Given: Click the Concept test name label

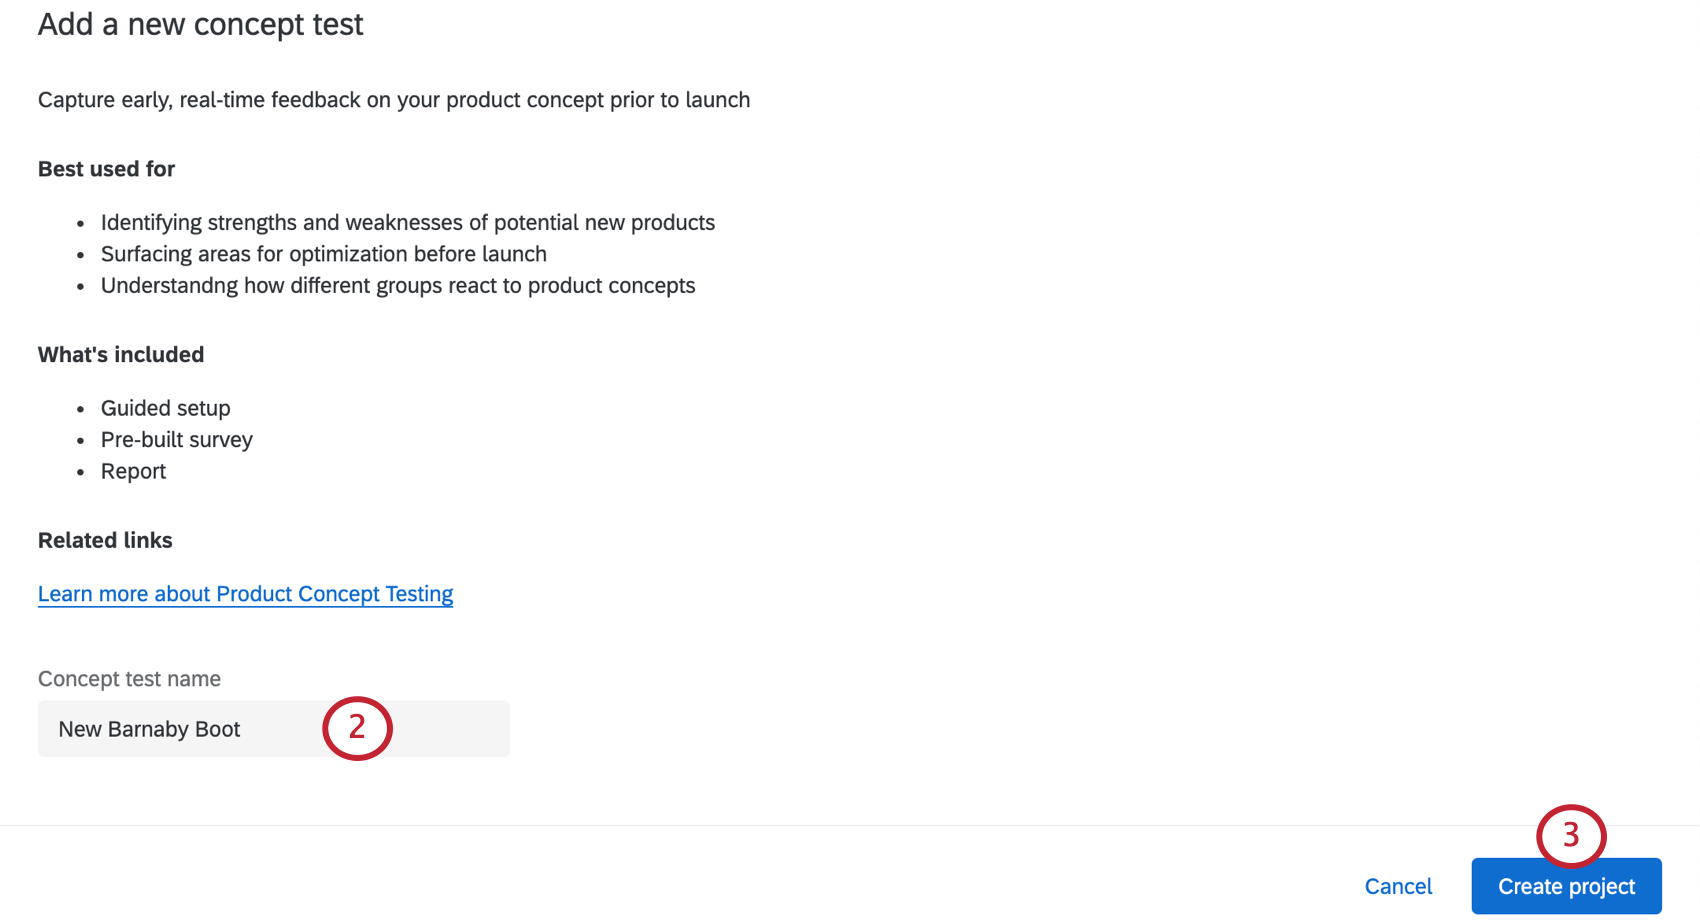Looking at the screenshot, I should pyautogui.click(x=129, y=678).
